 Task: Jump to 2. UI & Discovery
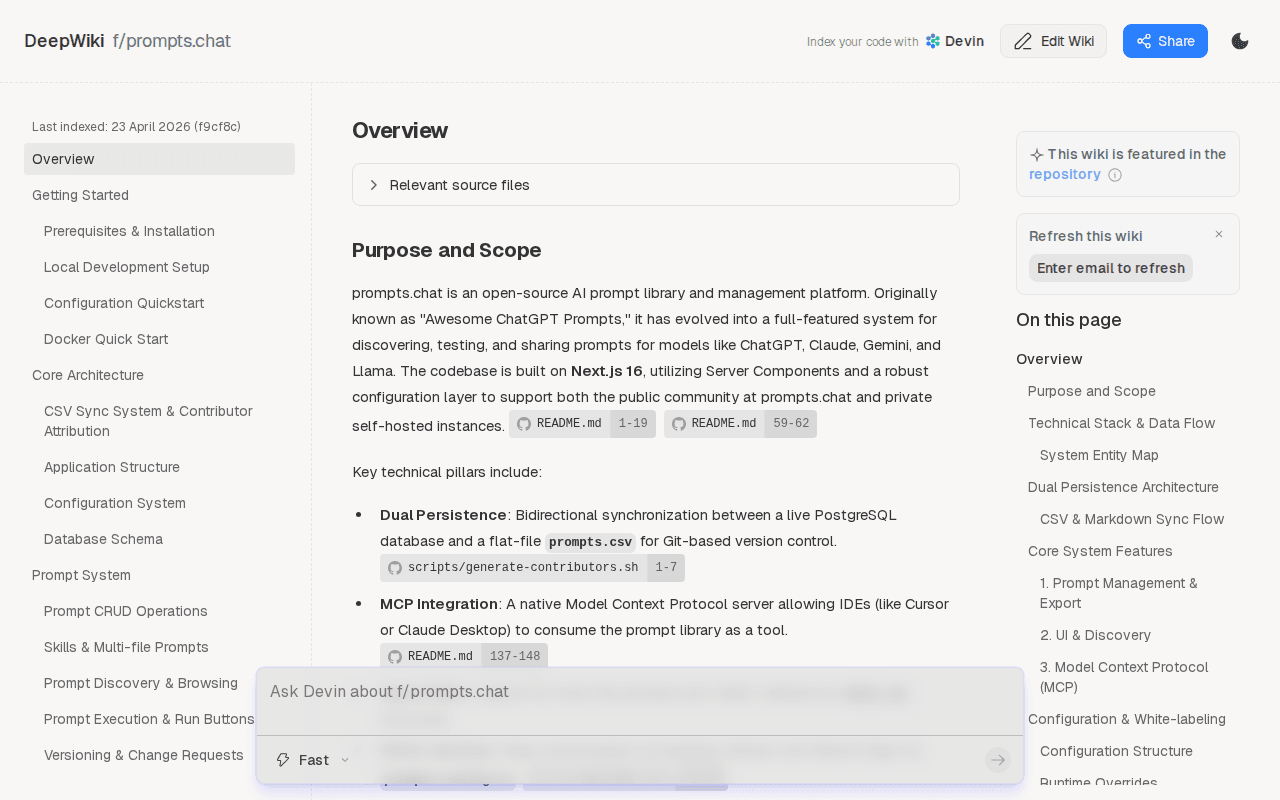tap(1095, 635)
